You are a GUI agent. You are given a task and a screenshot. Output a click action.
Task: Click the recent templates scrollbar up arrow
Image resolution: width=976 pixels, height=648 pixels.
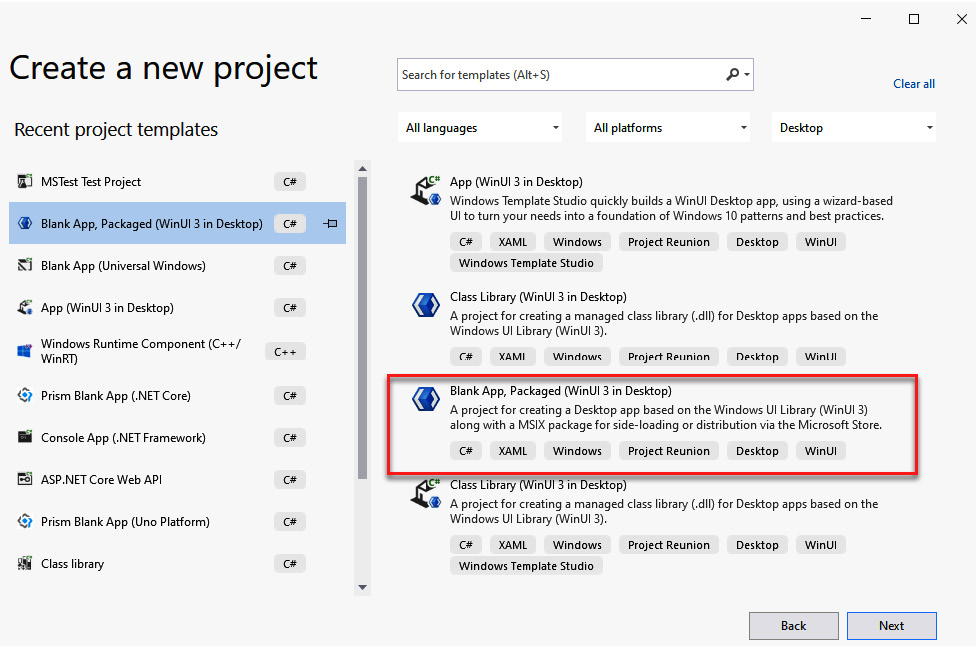[362, 169]
